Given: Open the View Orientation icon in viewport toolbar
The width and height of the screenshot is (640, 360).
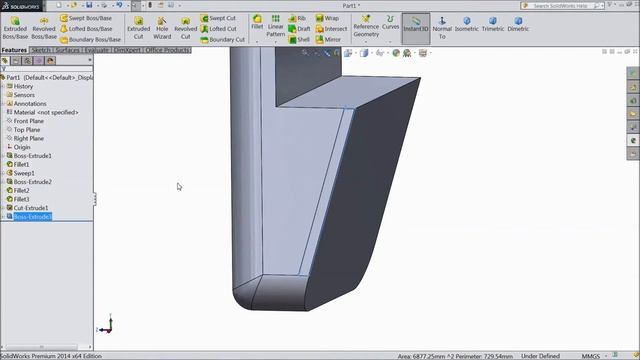Looking at the screenshot, I should coord(348,53).
